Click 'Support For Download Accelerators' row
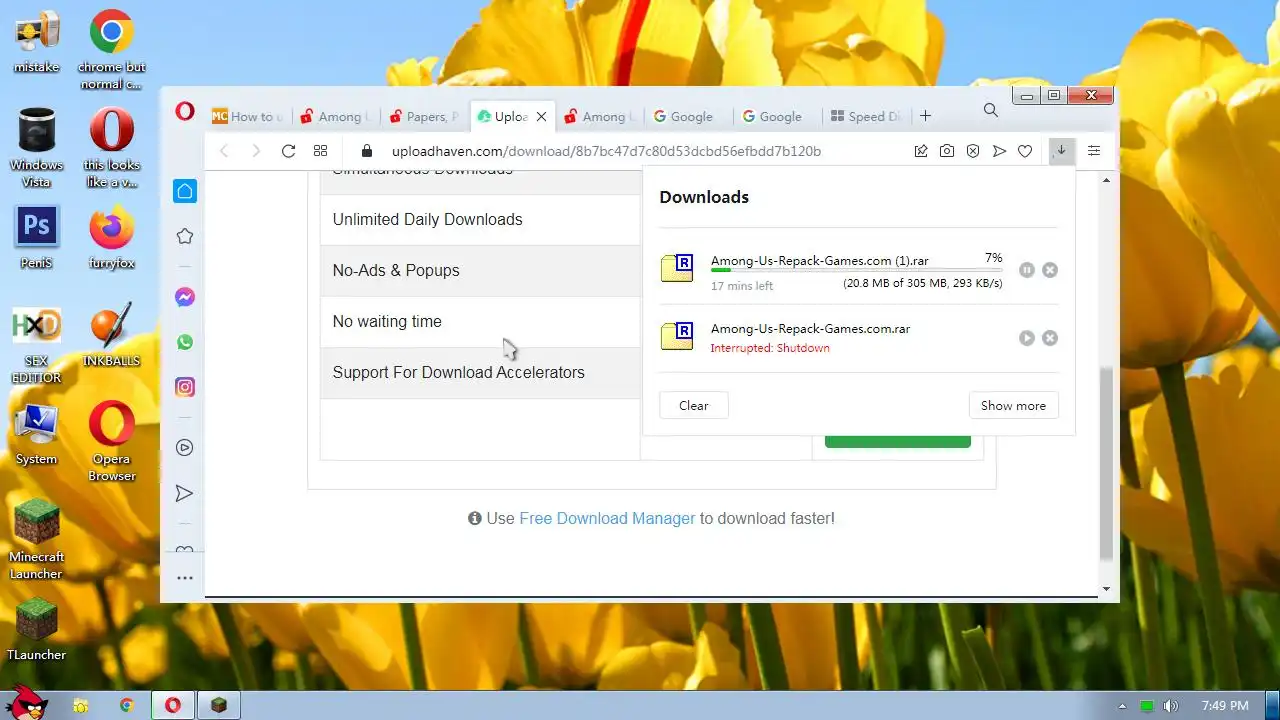 pyautogui.click(x=480, y=372)
